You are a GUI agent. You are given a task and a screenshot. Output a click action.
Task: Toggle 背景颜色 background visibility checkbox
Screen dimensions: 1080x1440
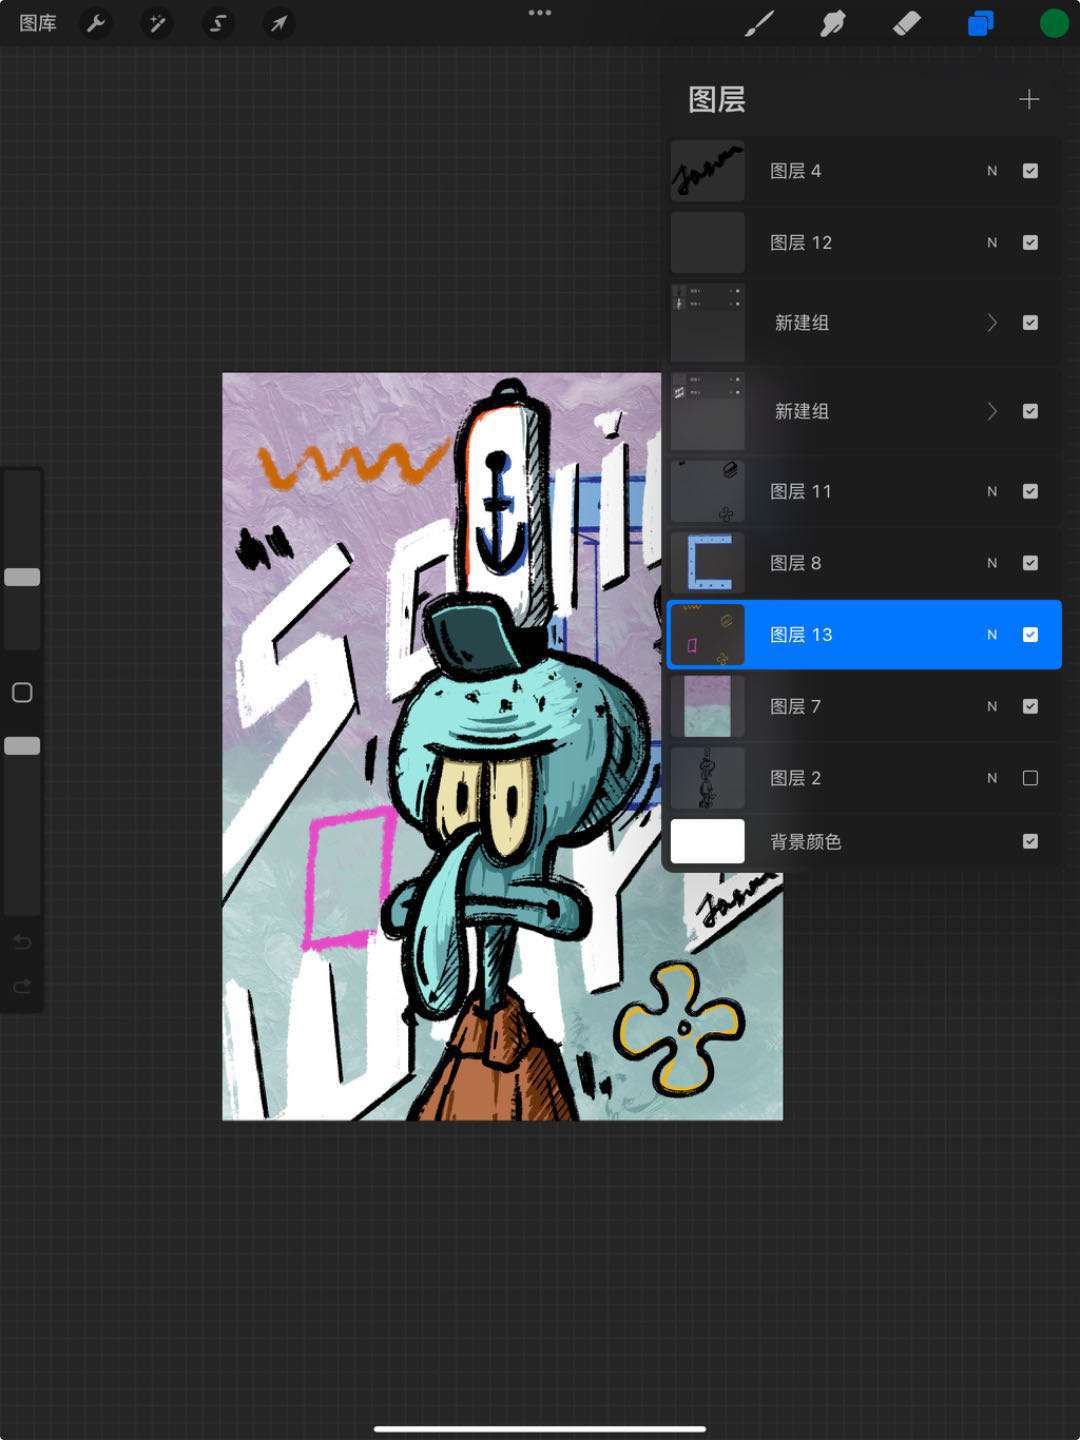[1030, 842]
